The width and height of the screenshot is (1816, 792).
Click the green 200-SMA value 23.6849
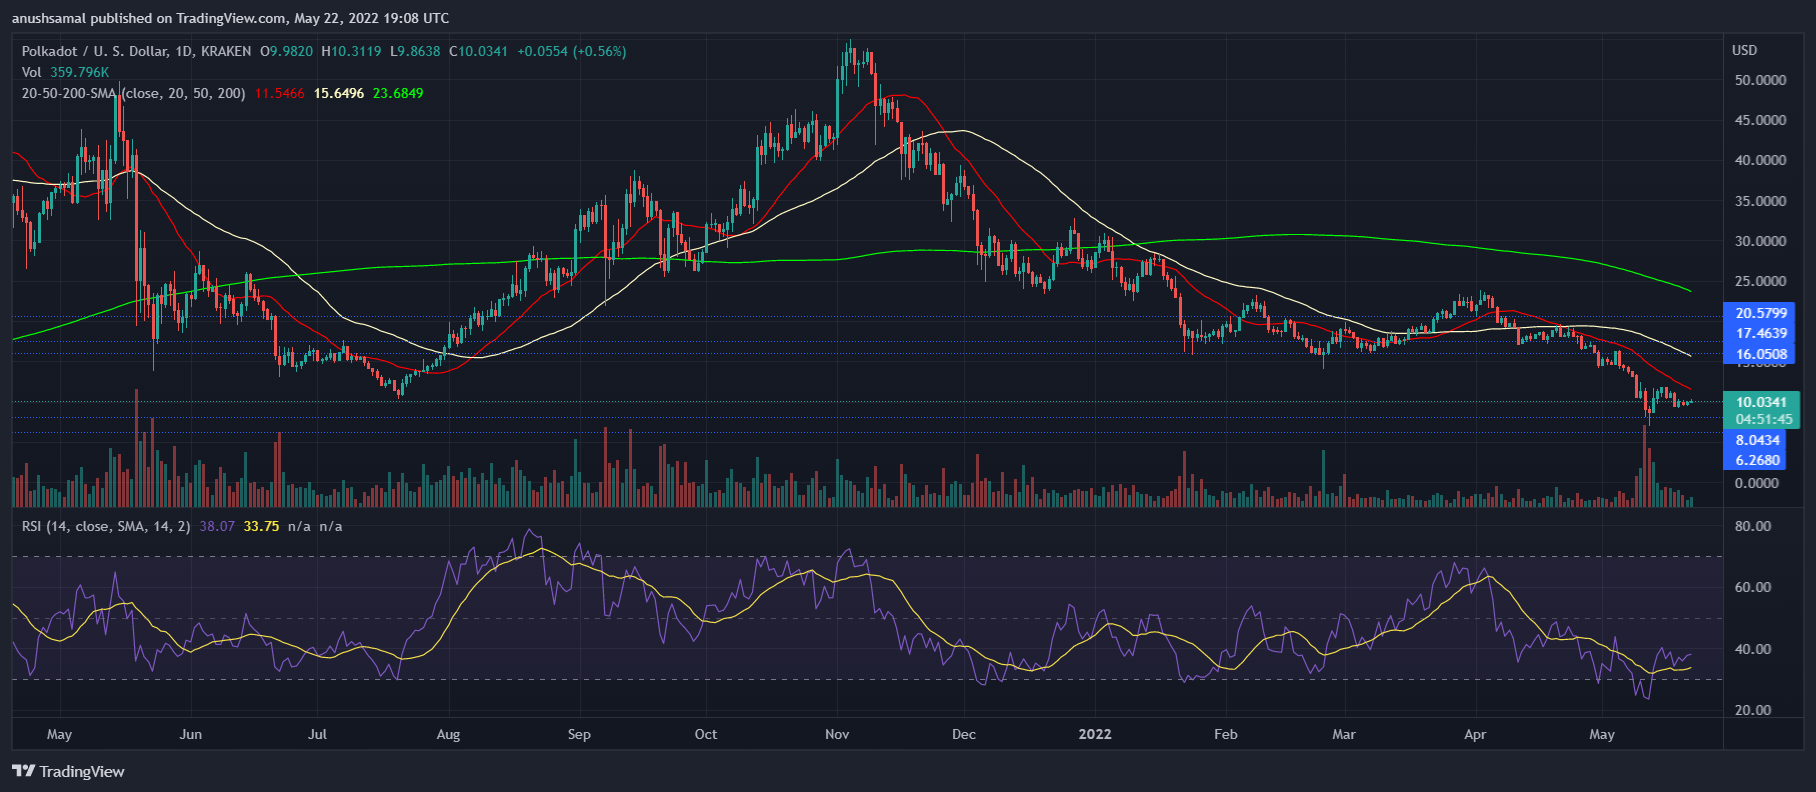397,93
